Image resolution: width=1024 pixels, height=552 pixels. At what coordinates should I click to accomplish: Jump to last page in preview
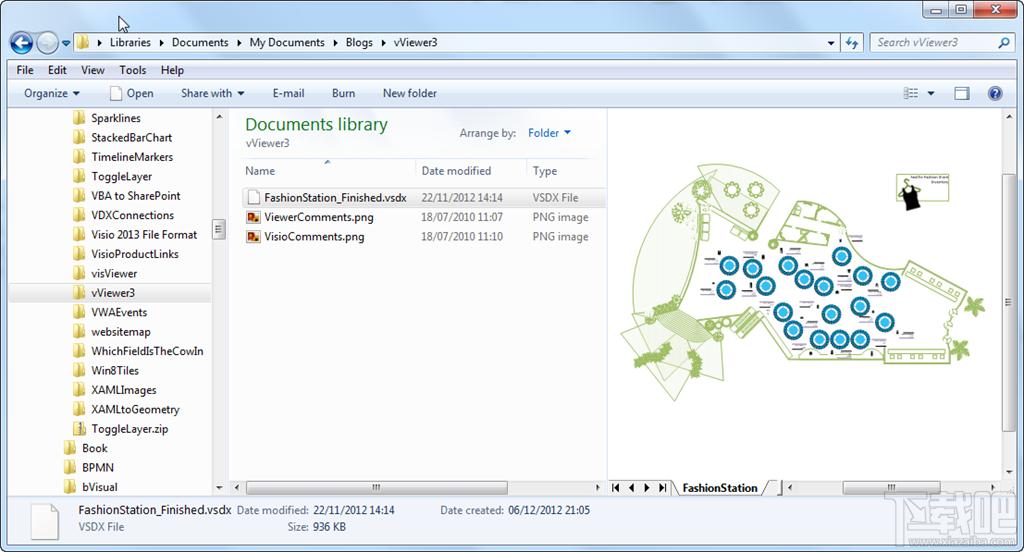[662, 487]
